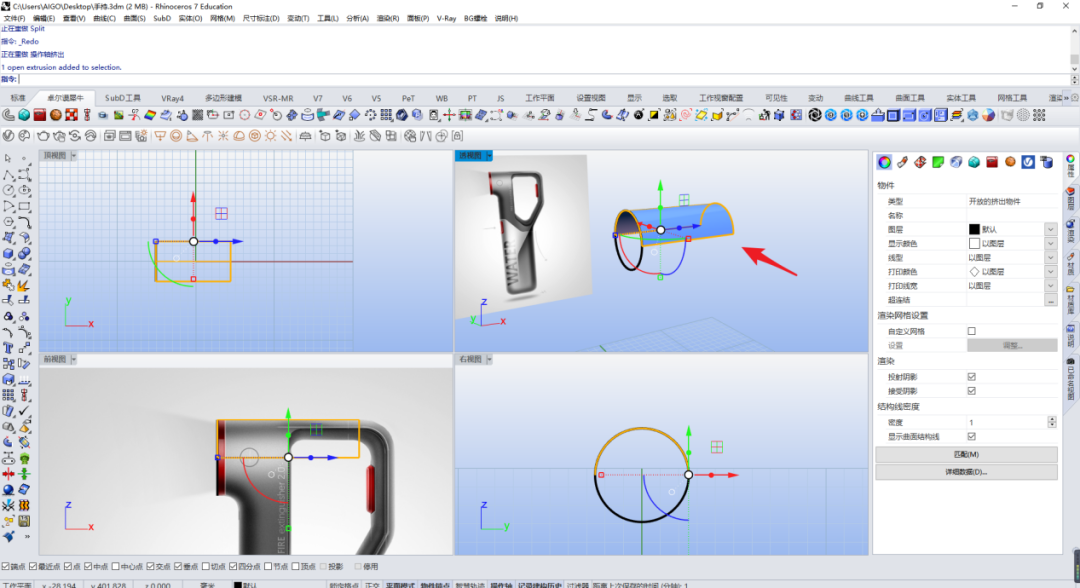The height and width of the screenshot is (588, 1080).
Task: Switch to the 曲线工具 toolbar tab
Action: coord(858,98)
